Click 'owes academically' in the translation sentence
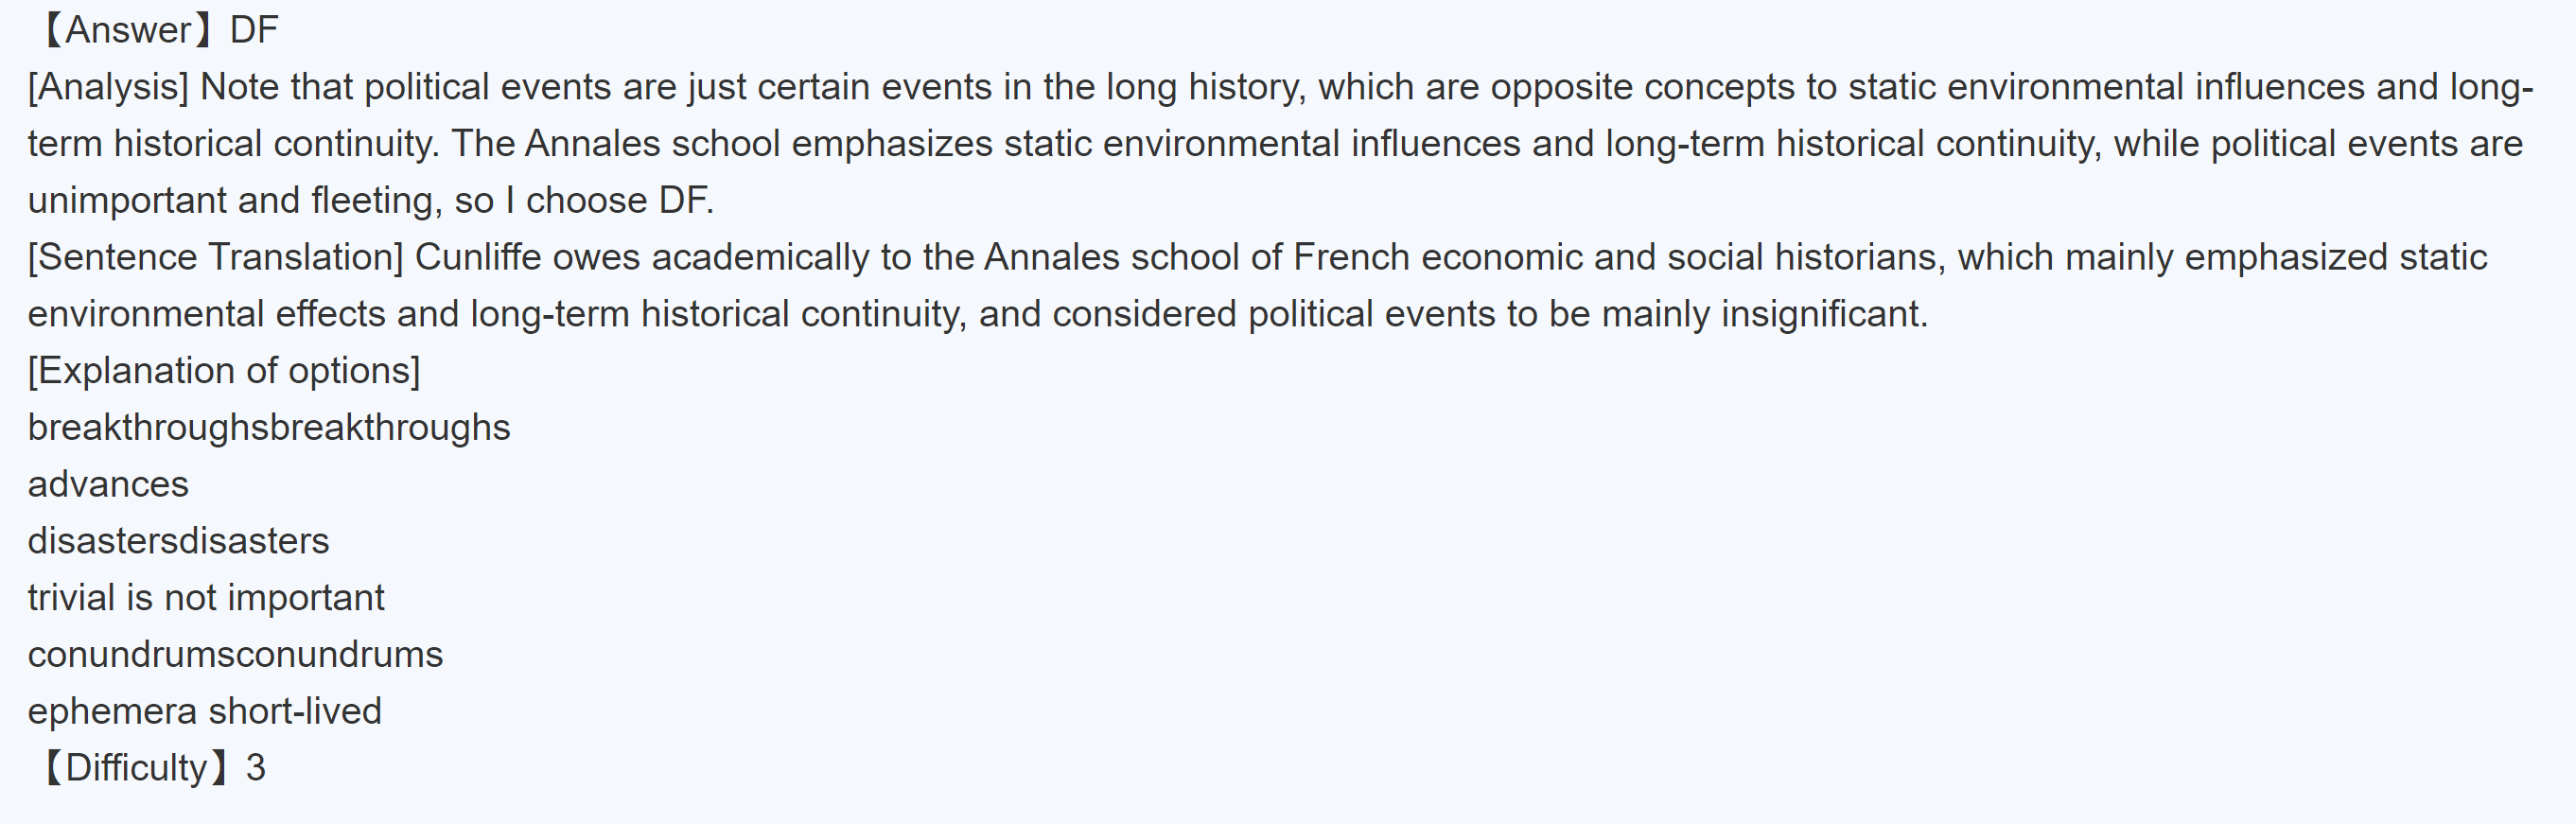This screenshot has height=824, width=2576. pos(710,257)
